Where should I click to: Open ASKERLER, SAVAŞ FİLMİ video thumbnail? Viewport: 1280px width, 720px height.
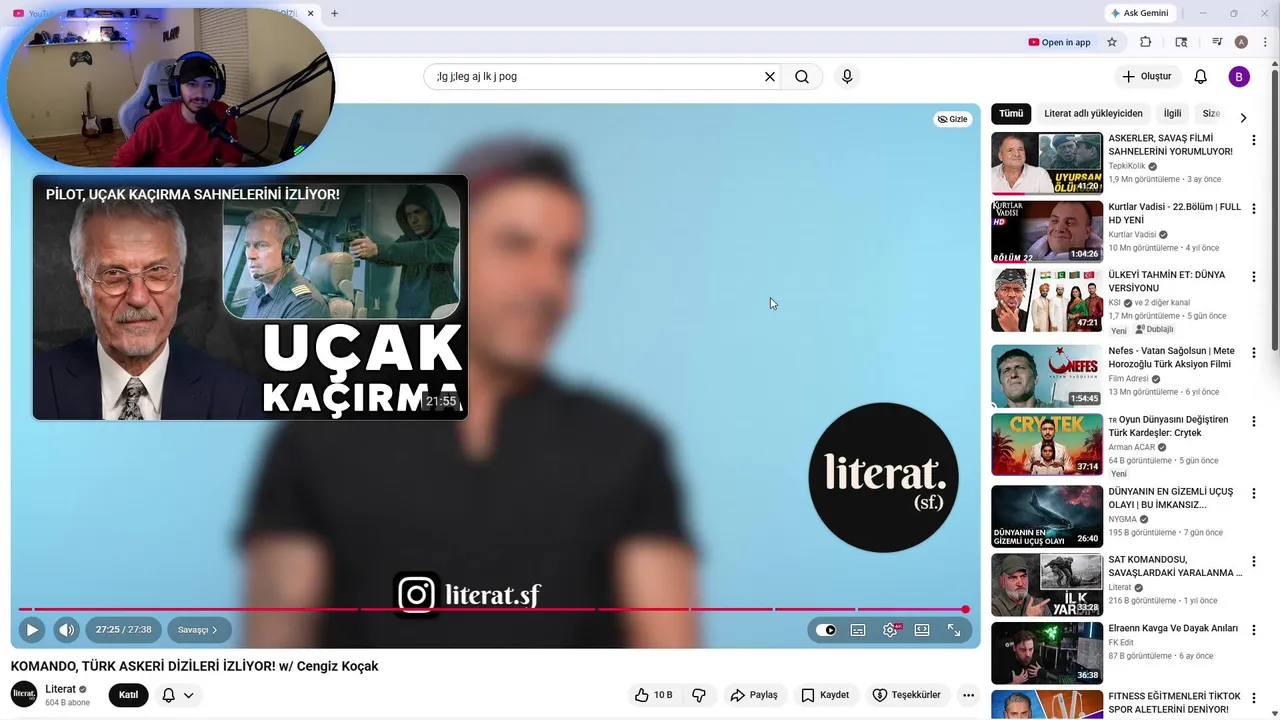(1047, 163)
